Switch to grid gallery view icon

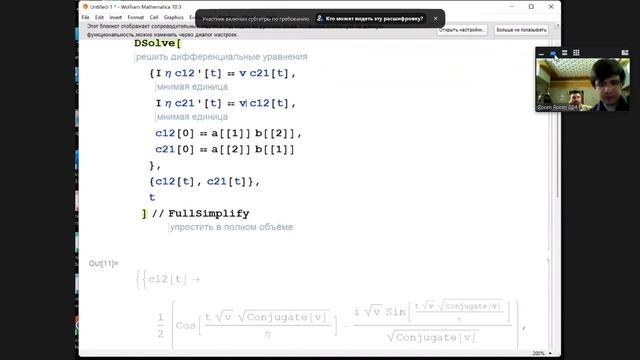click(576, 53)
